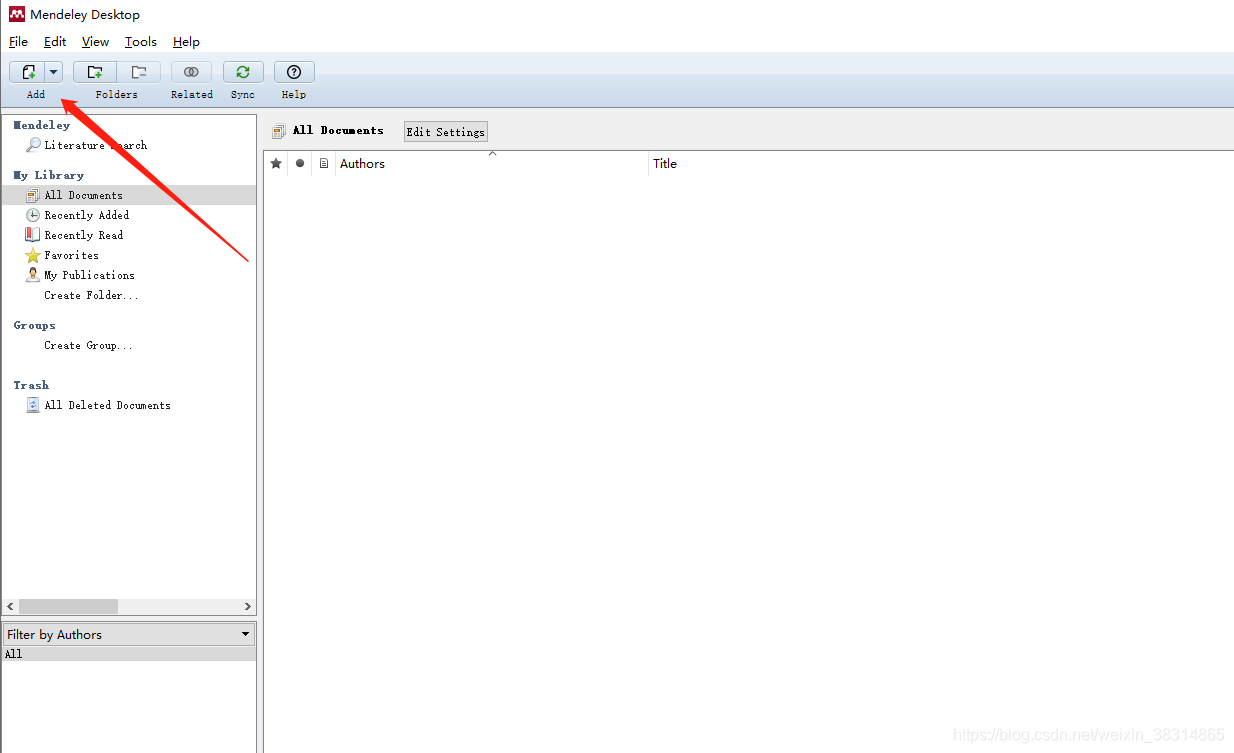Show Favorites documents
Screen dimensions: 1234x753
pos(71,255)
